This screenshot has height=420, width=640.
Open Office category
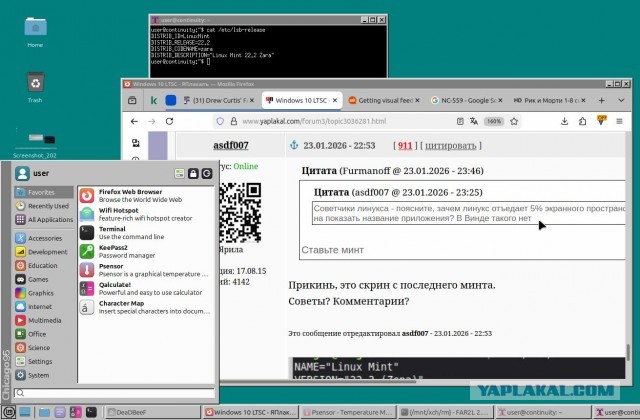coord(44,334)
